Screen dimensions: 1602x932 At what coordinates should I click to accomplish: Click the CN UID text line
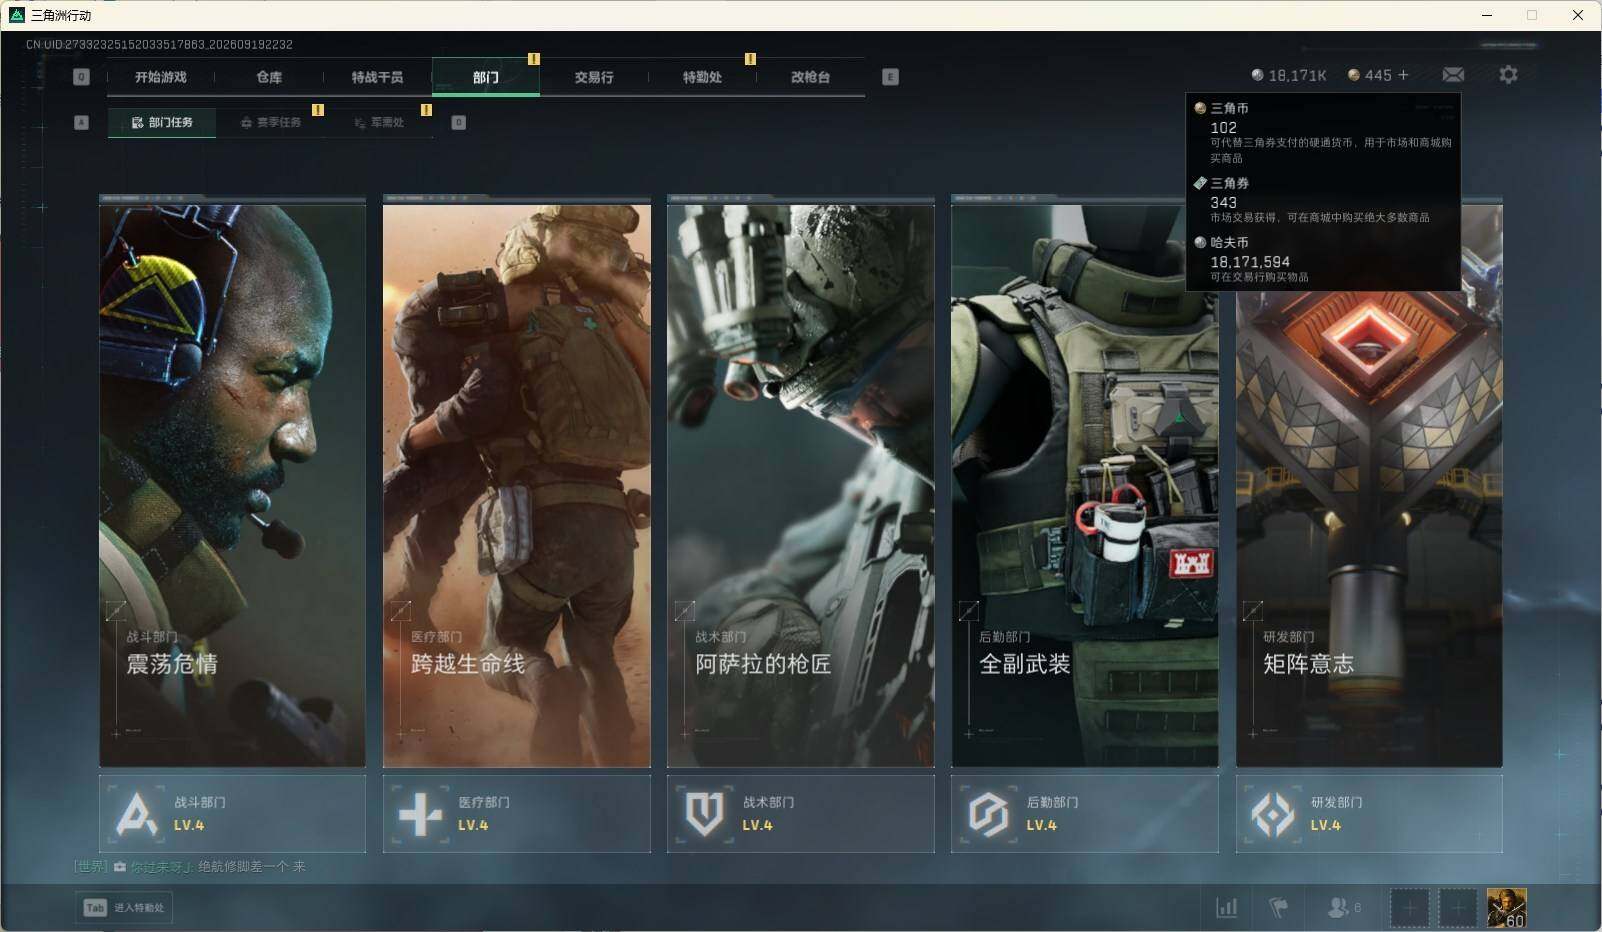pyautogui.click(x=159, y=44)
